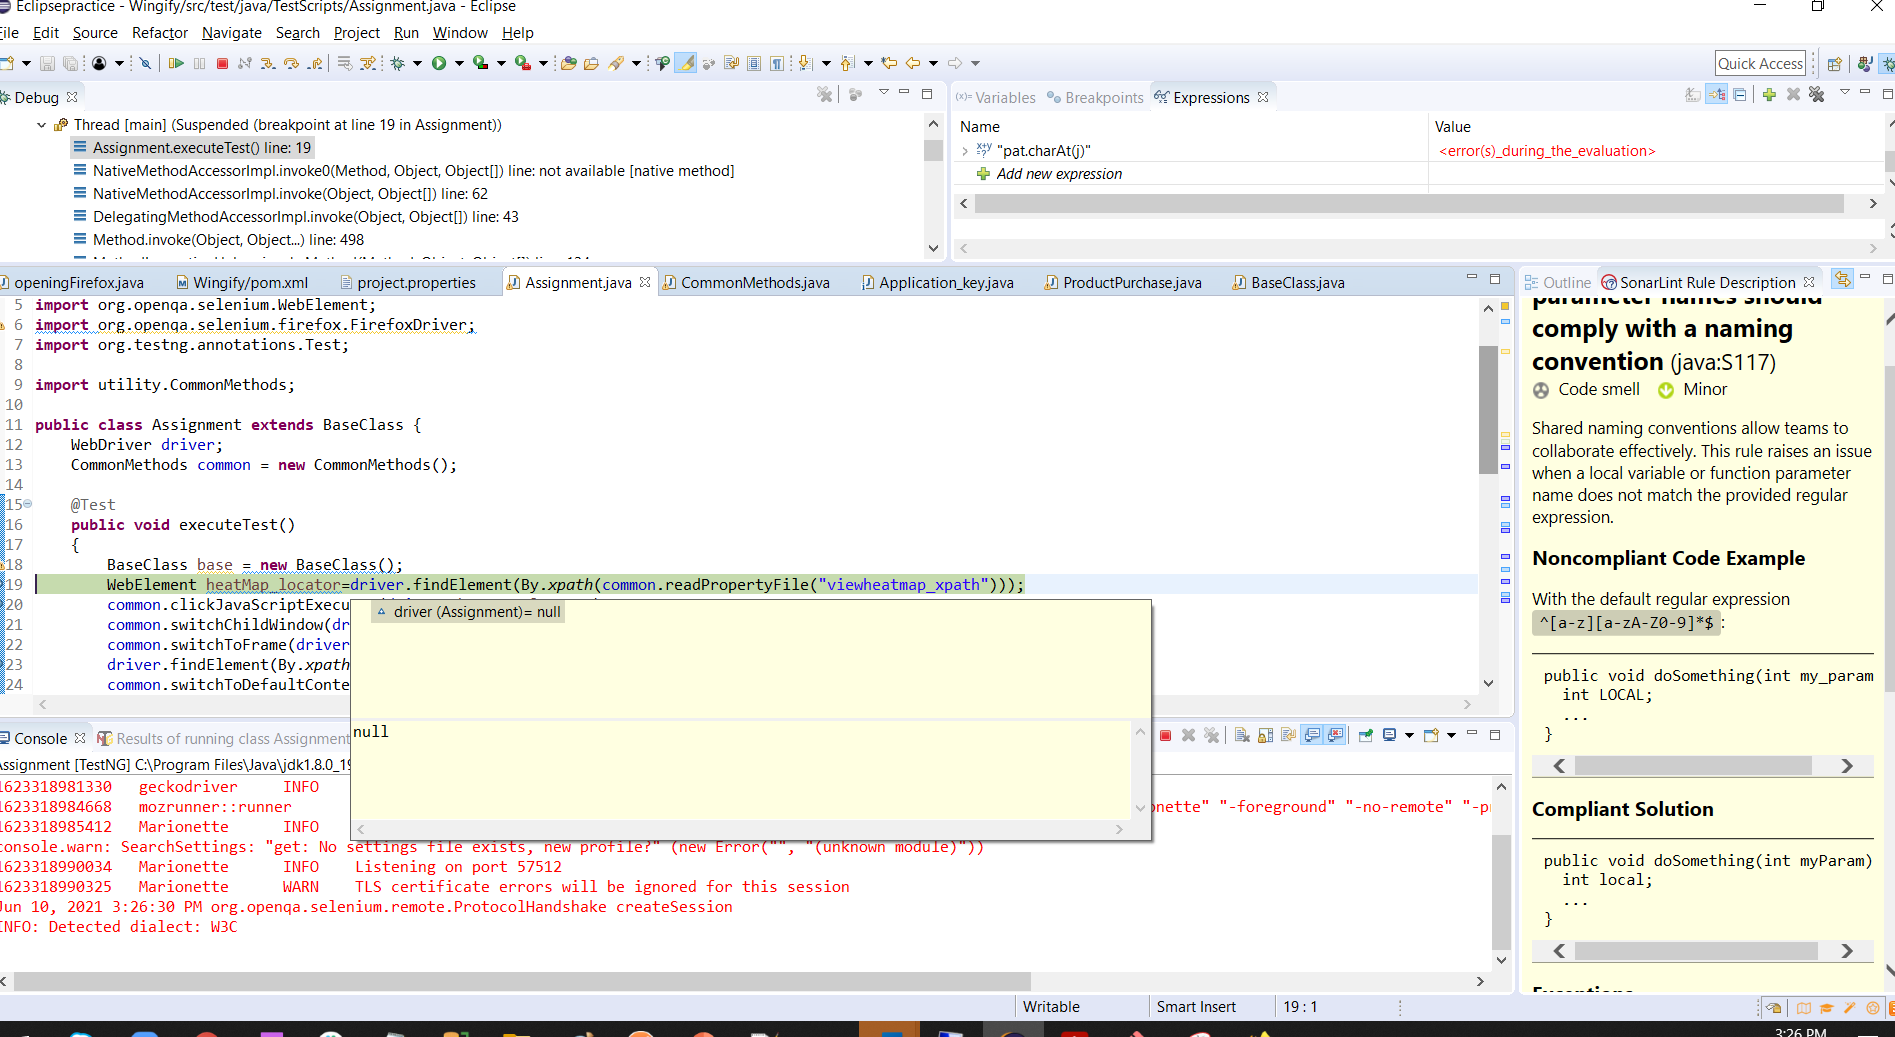Click the Disconnect toolbar icon
This screenshot has height=1037, width=1895.
[245, 64]
